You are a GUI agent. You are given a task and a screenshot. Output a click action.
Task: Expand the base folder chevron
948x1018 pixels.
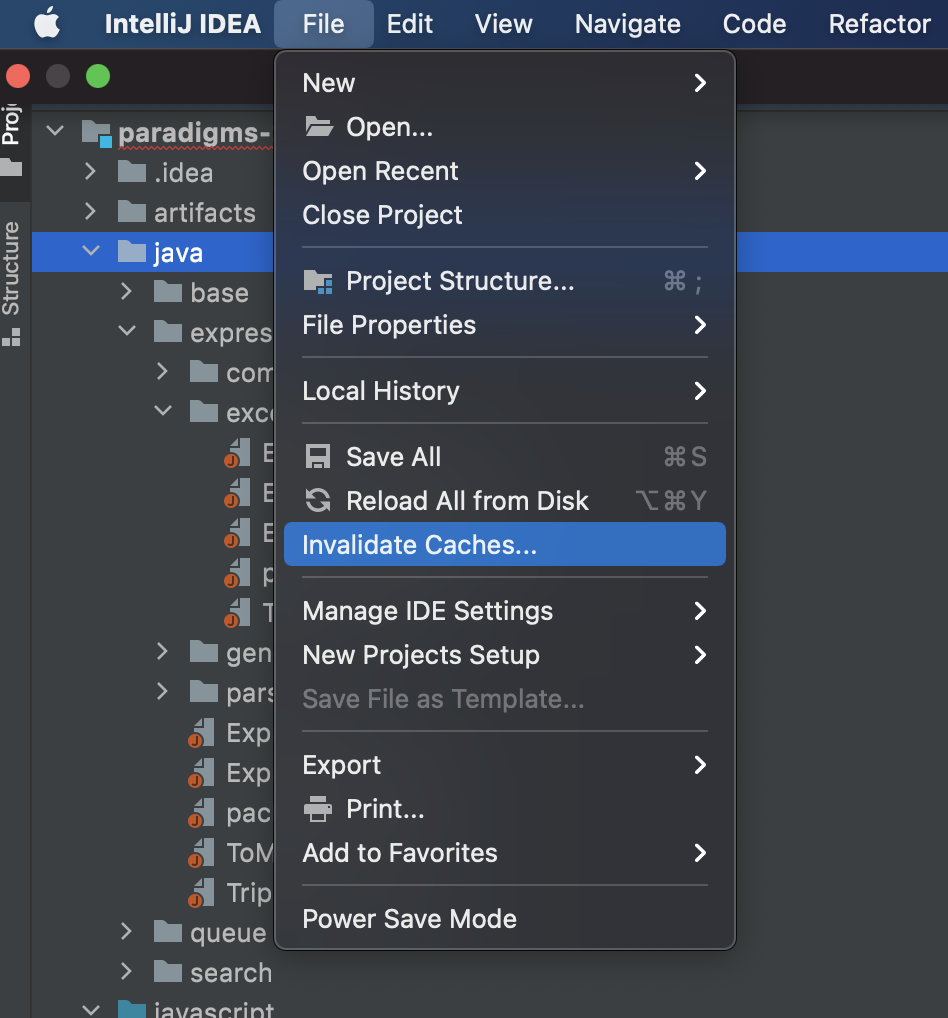pyautogui.click(x=127, y=292)
